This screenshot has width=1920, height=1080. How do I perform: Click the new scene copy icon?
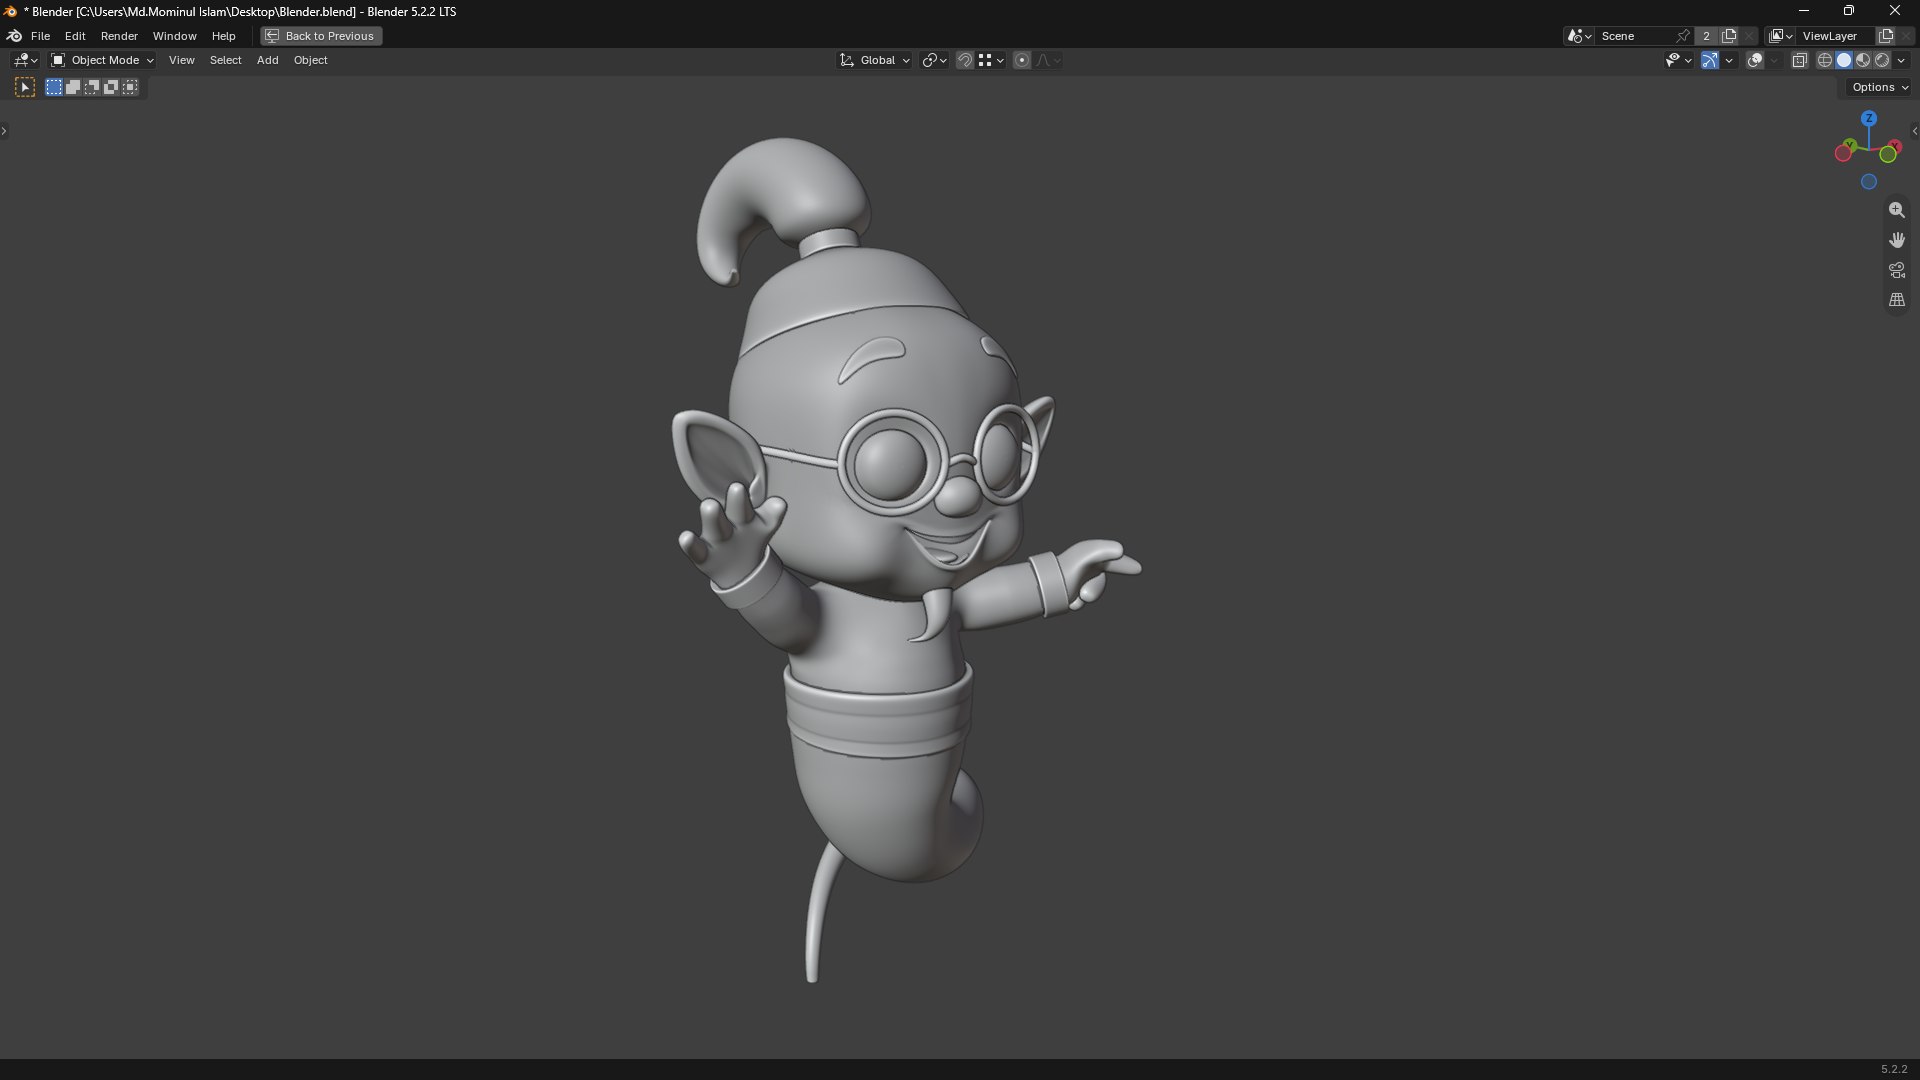pyautogui.click(x=1729, y=36)
